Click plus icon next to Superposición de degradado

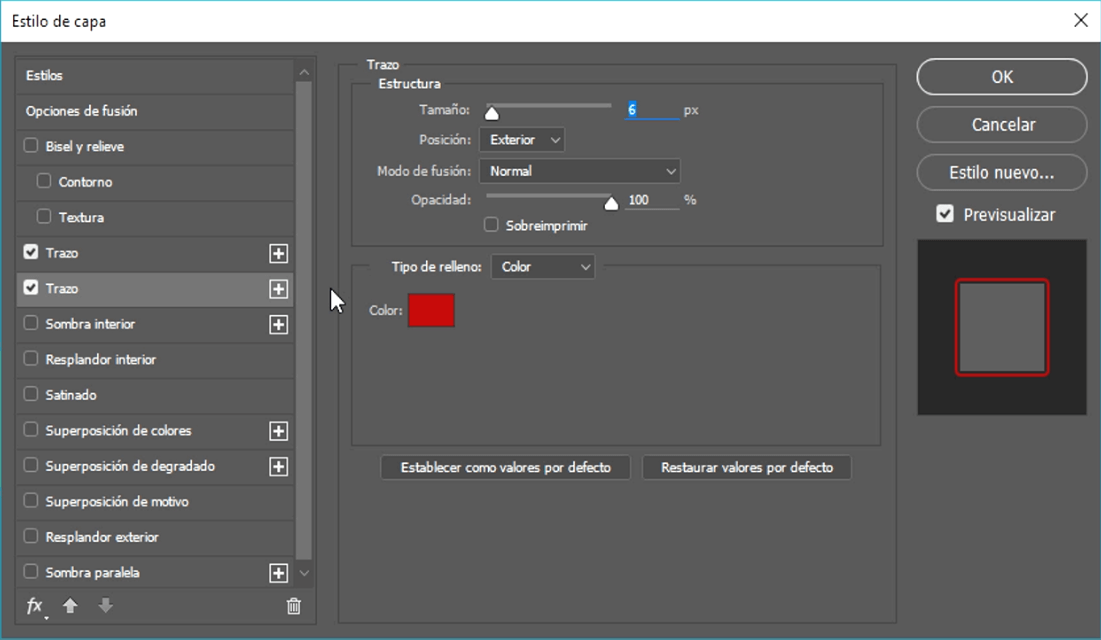(x=279, y=466)
